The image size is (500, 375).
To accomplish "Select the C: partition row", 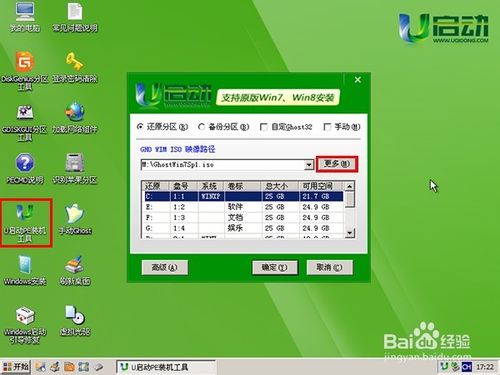I will (243, 196).
